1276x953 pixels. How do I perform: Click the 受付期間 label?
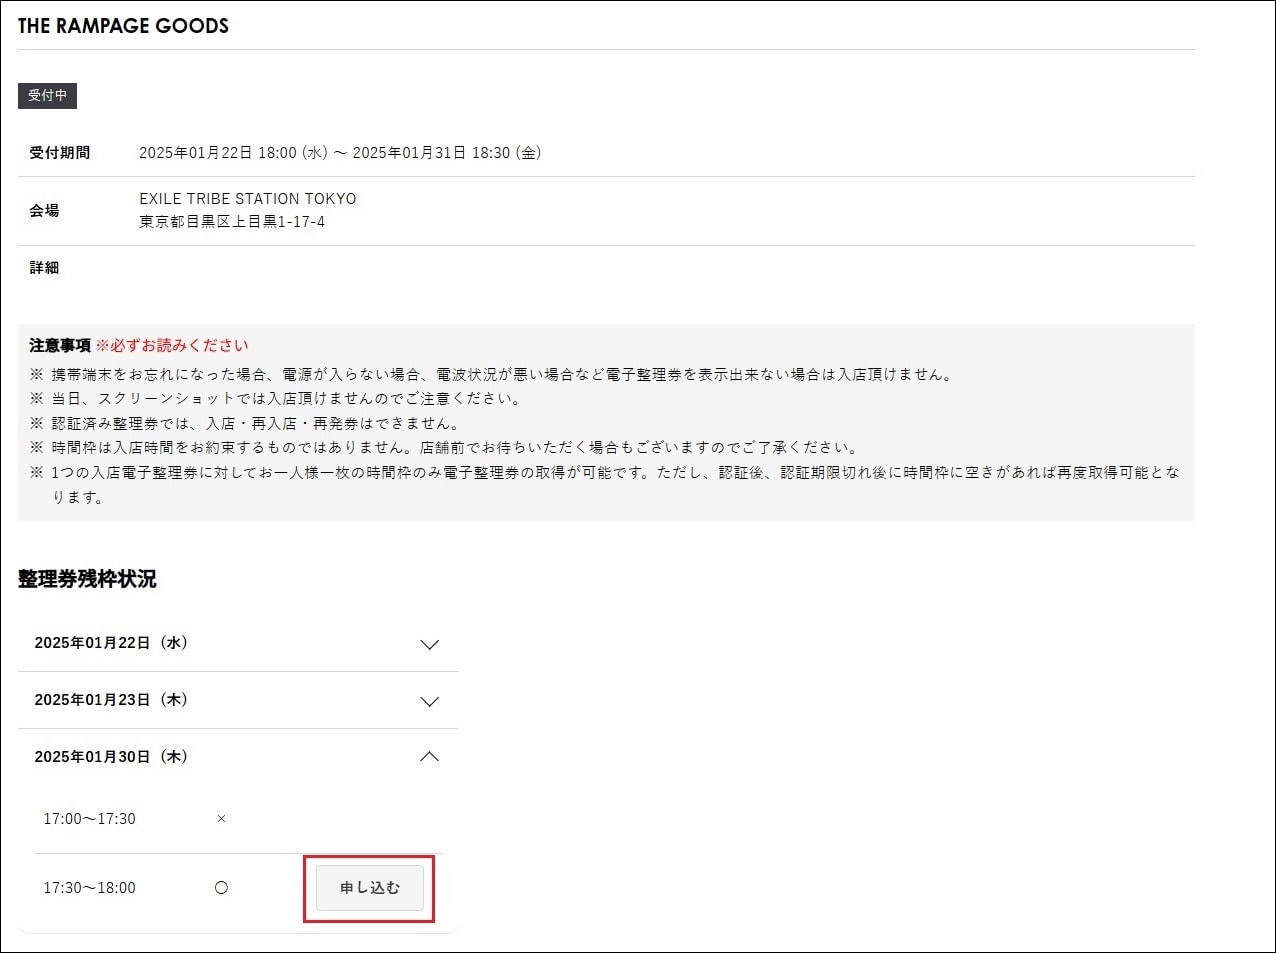click(59, 153)
